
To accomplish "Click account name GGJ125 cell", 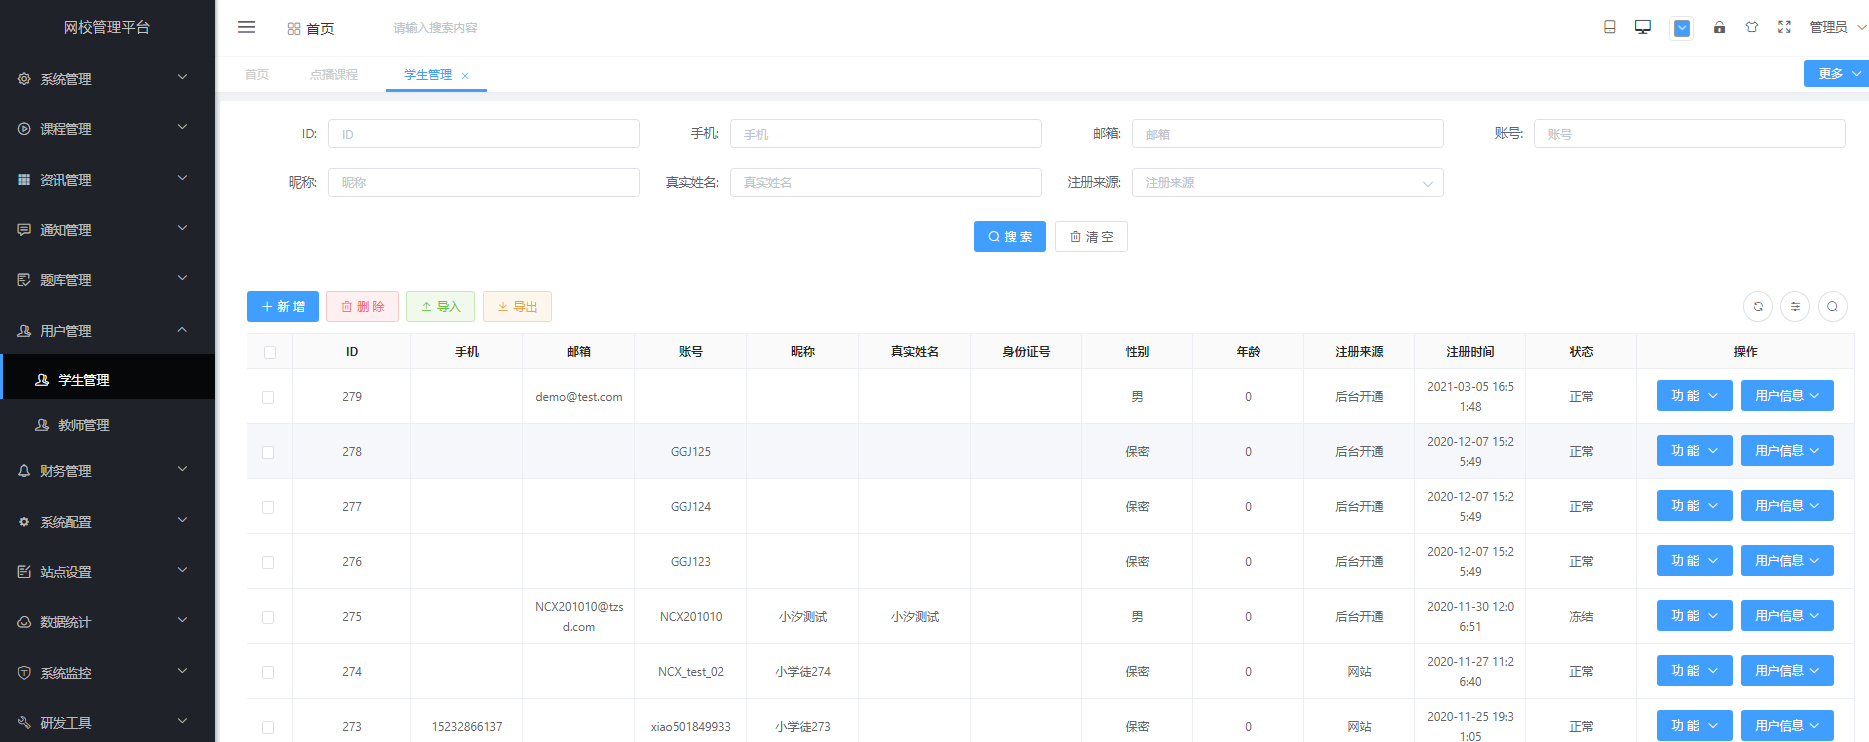I will tap(691, 452).
